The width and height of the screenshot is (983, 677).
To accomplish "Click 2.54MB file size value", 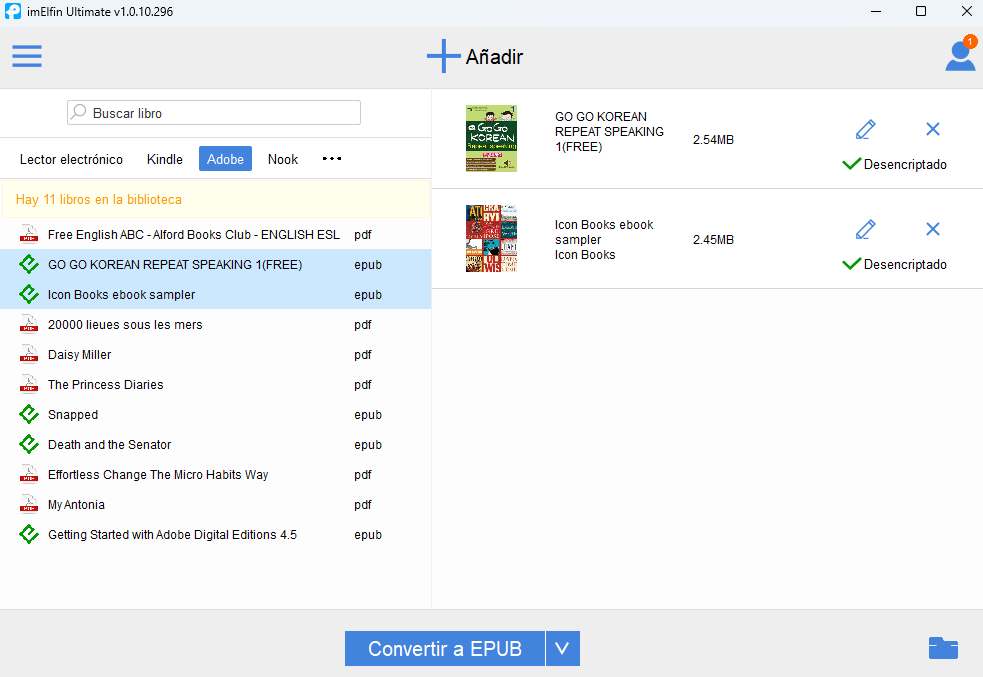I will 713,140.
